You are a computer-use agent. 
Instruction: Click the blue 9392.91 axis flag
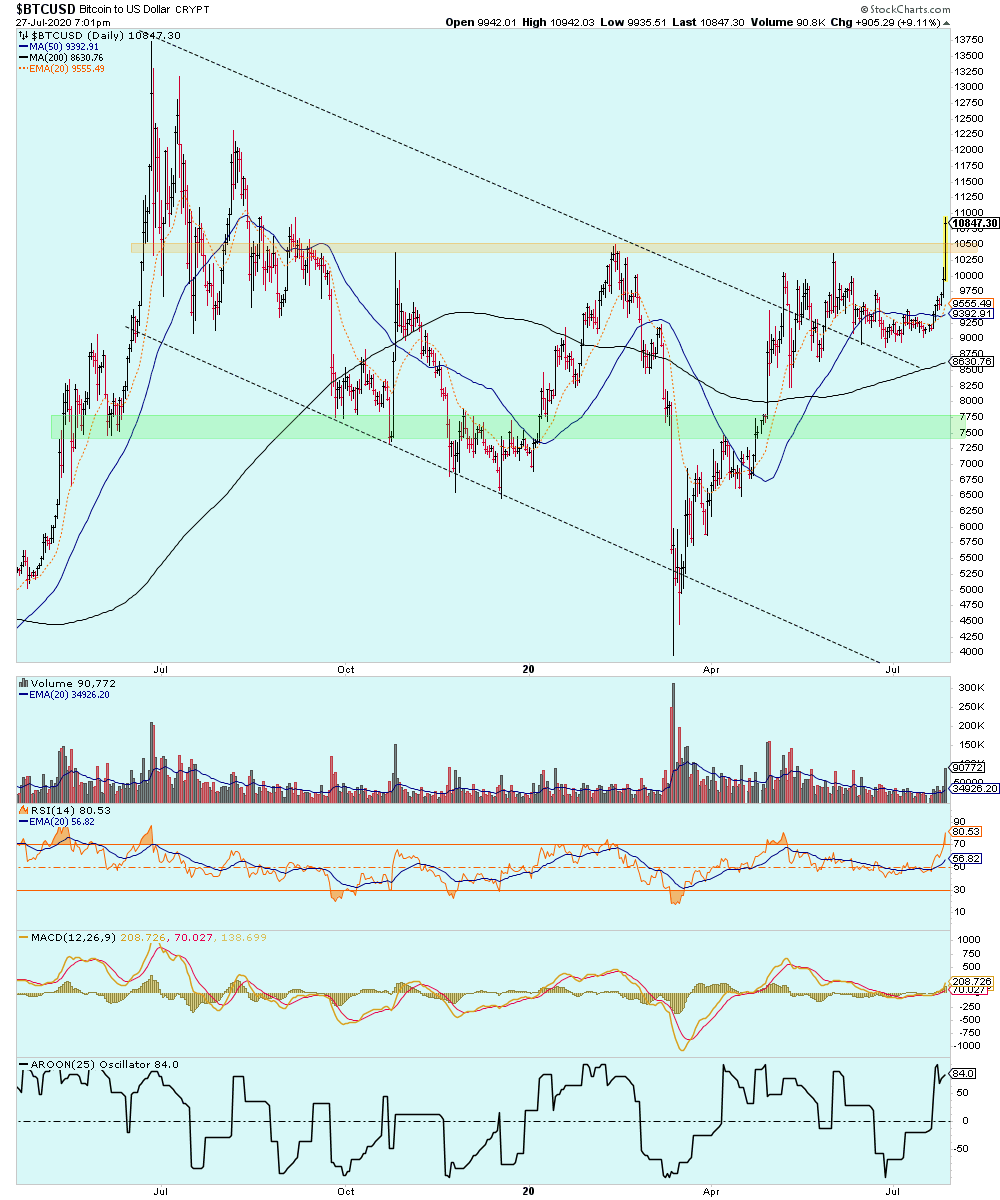coord(972,313)
